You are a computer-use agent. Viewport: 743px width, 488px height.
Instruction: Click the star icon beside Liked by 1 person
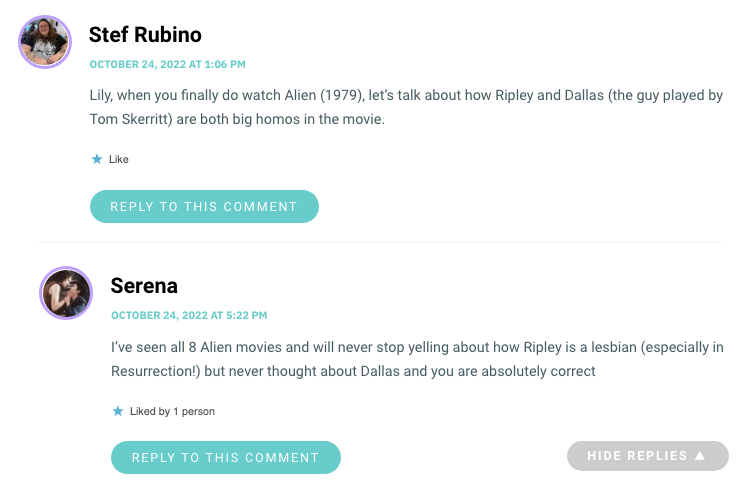click(x=118, y=411)
